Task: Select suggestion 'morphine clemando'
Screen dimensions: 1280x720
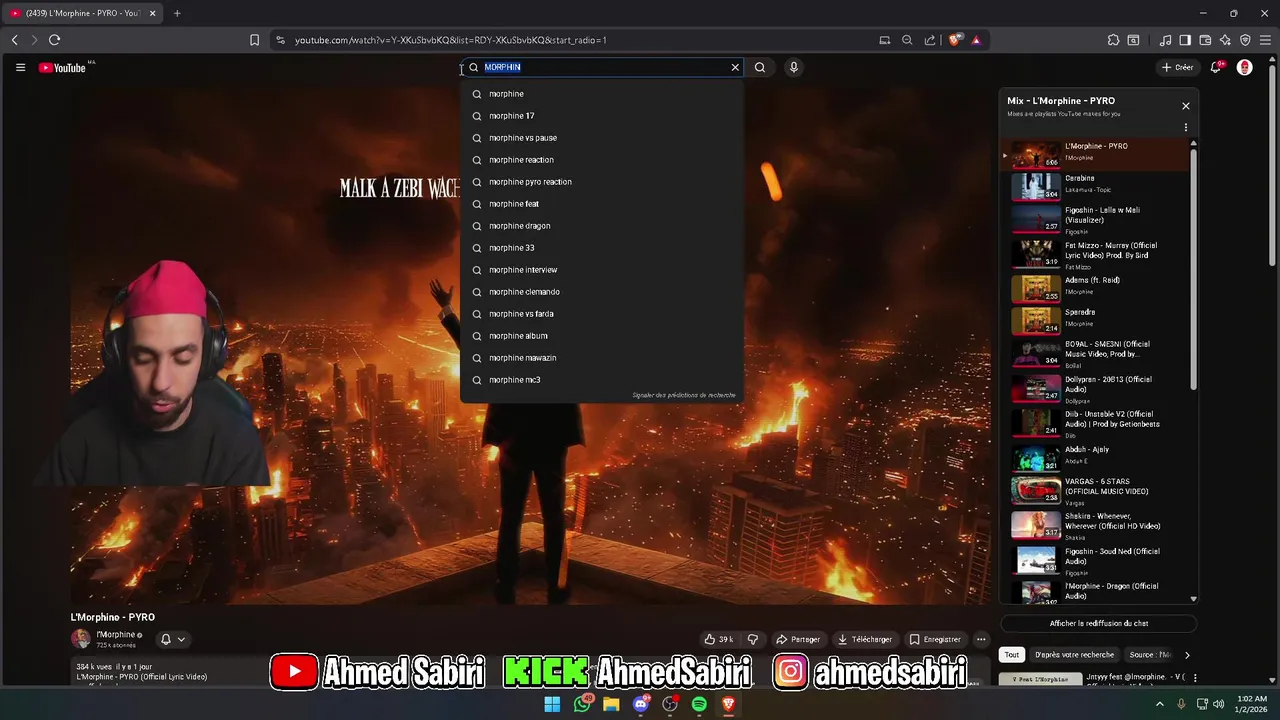Action: coord(601,292)
